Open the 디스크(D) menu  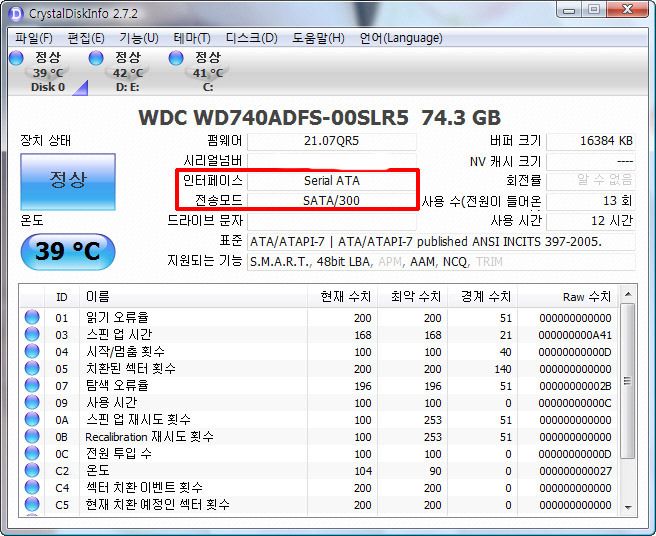click(251, 38)
